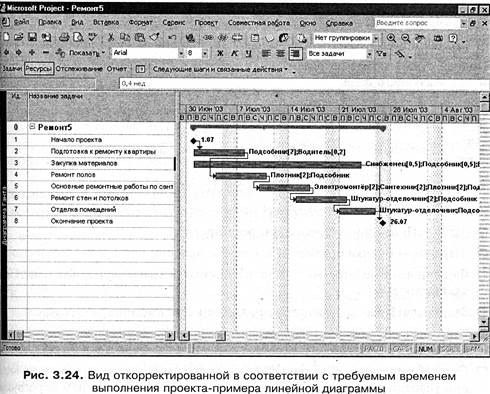Click the Отслеживание guide button
490x394 pixels.
pyautogui.click(x=79, y=69)
